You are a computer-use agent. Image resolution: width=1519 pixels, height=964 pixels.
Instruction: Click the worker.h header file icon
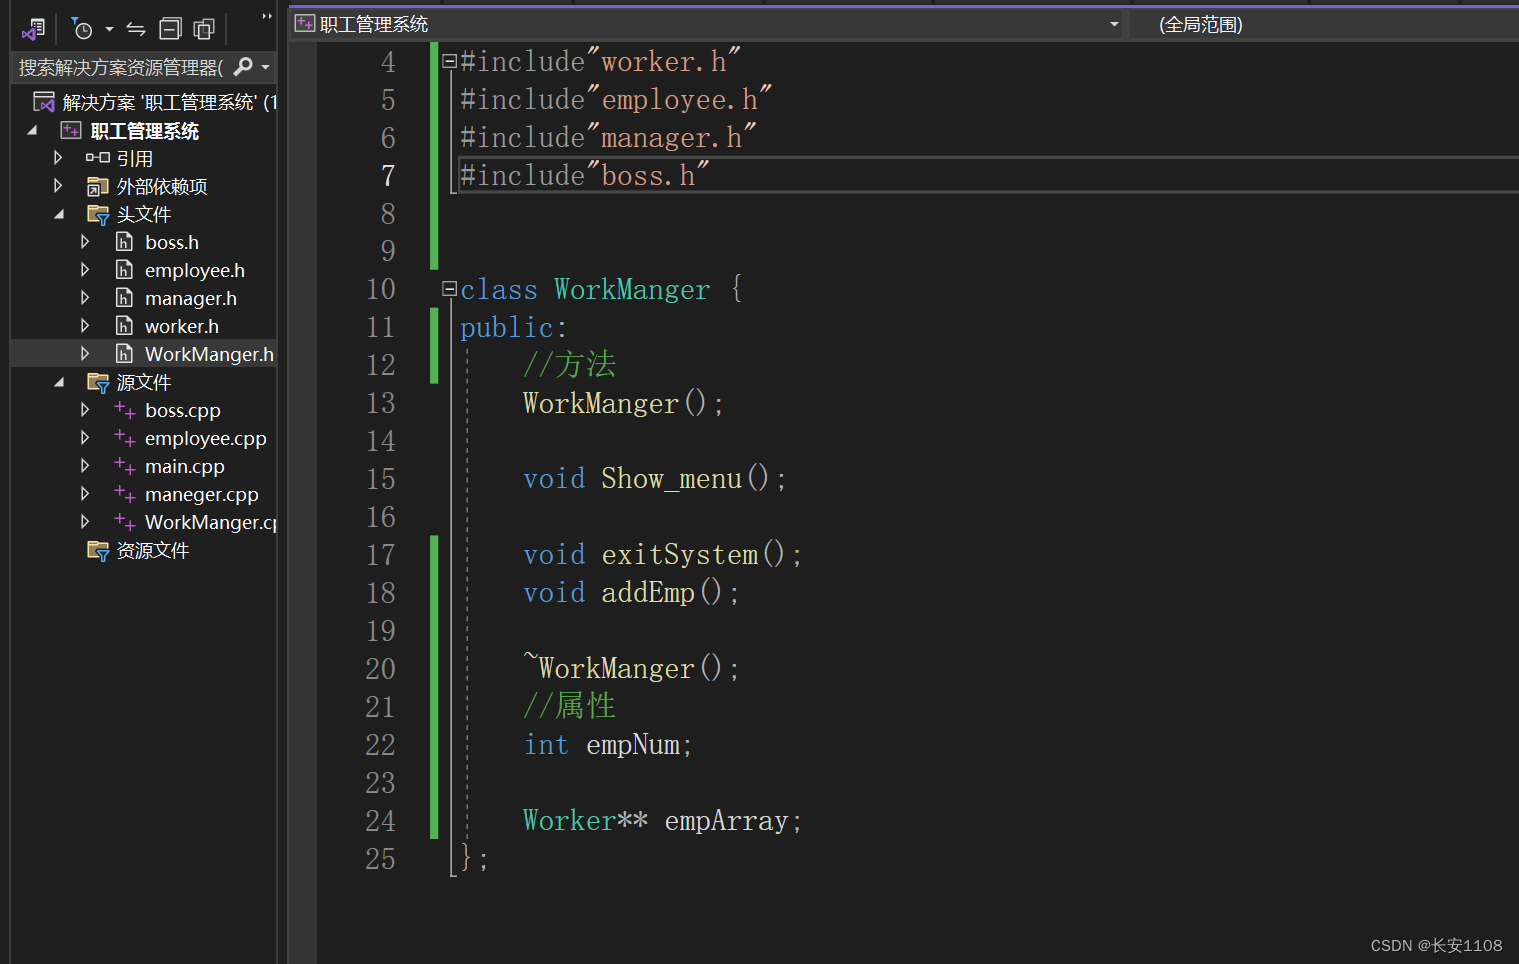click(124, 326)
